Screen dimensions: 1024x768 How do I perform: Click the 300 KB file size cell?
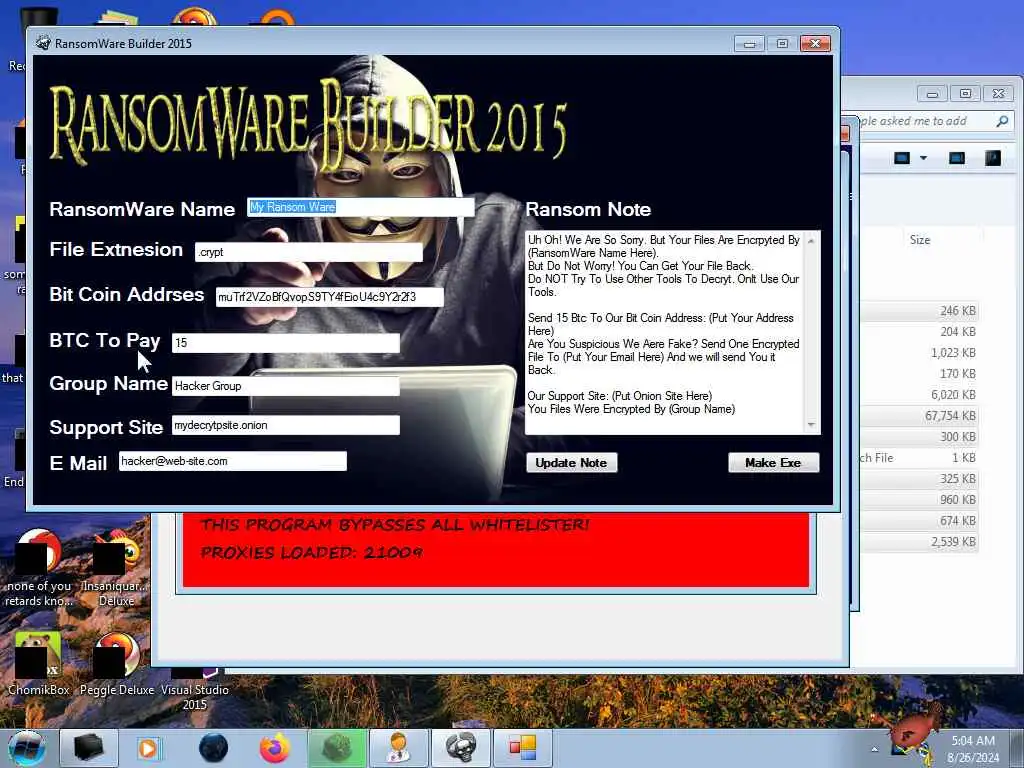[x=958, y=437]
